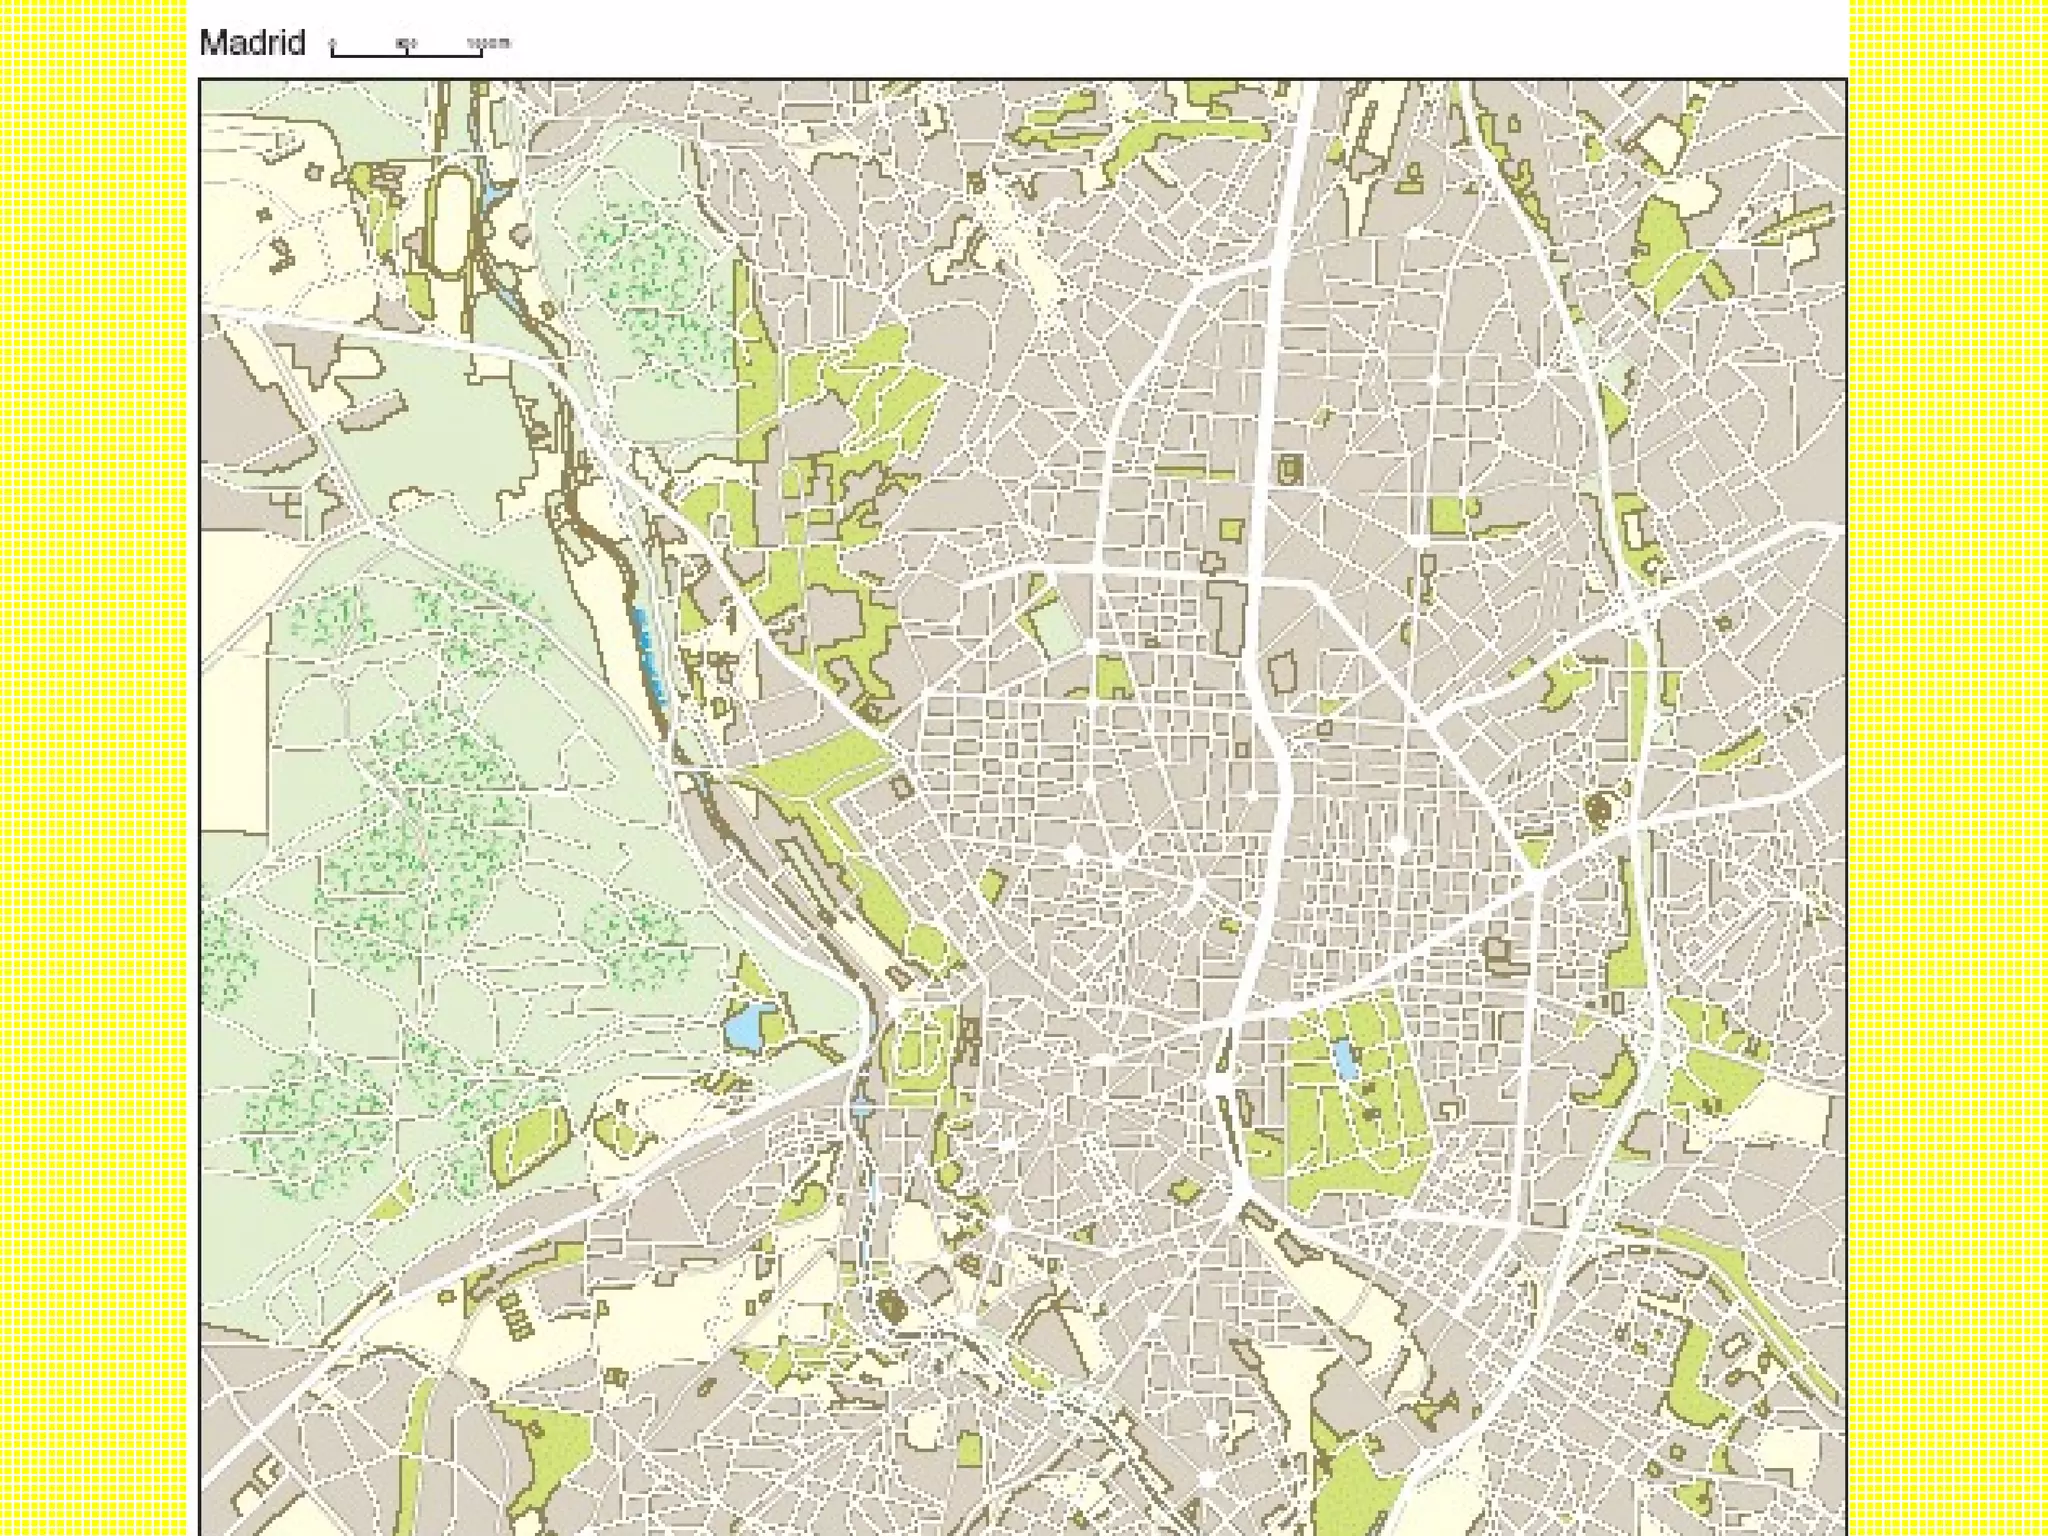2048x1536 pixels.
Task: Click the small circular building near southern rail yard
Action: pyautogui.click(x=891, y=1305)
